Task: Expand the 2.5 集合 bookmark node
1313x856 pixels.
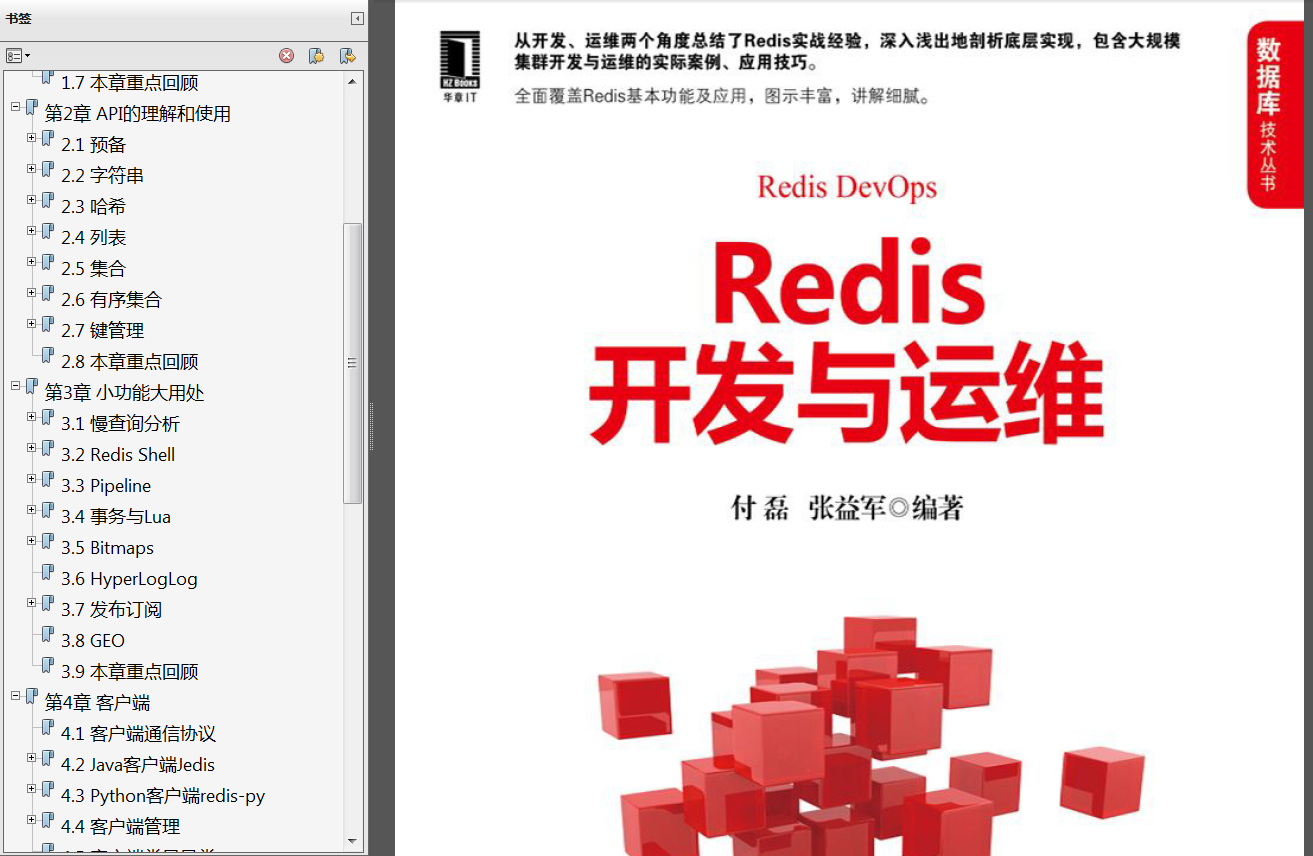Action: pos(31,261)
